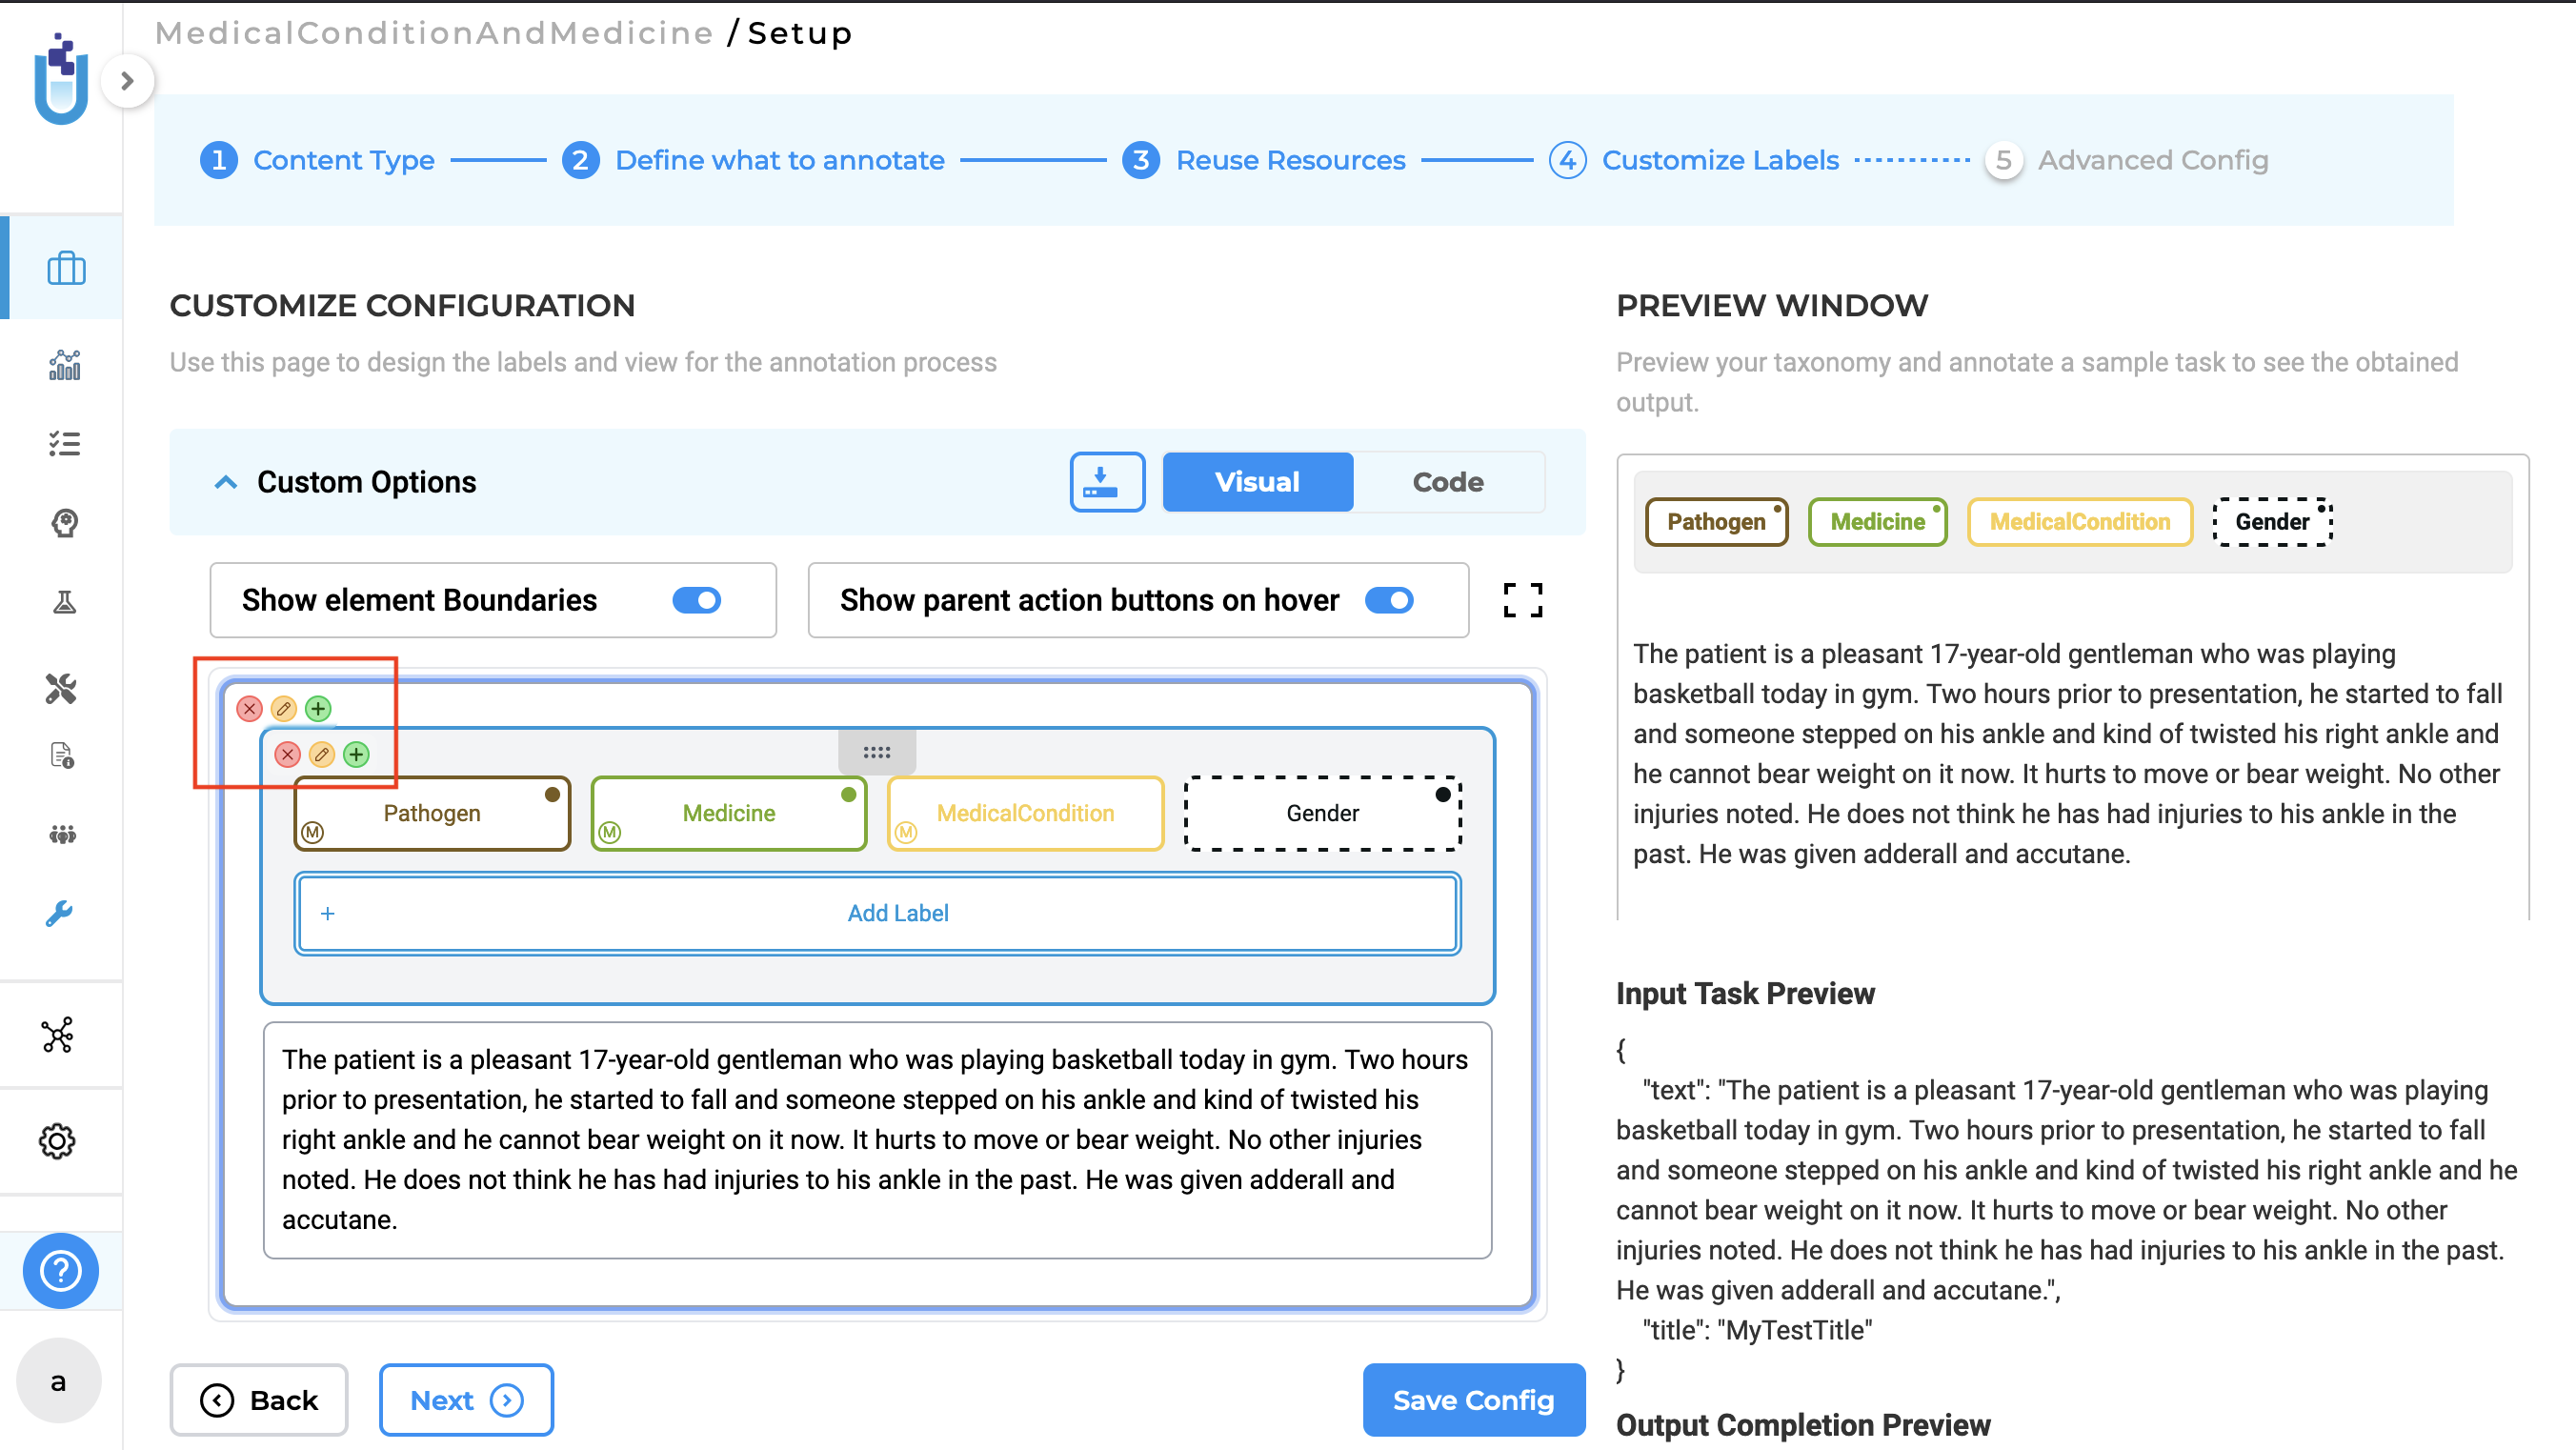Click the M badge on Pathogen label
Screen dimensions: 2576x1450
pyautogui.click(x=313, y=832)
